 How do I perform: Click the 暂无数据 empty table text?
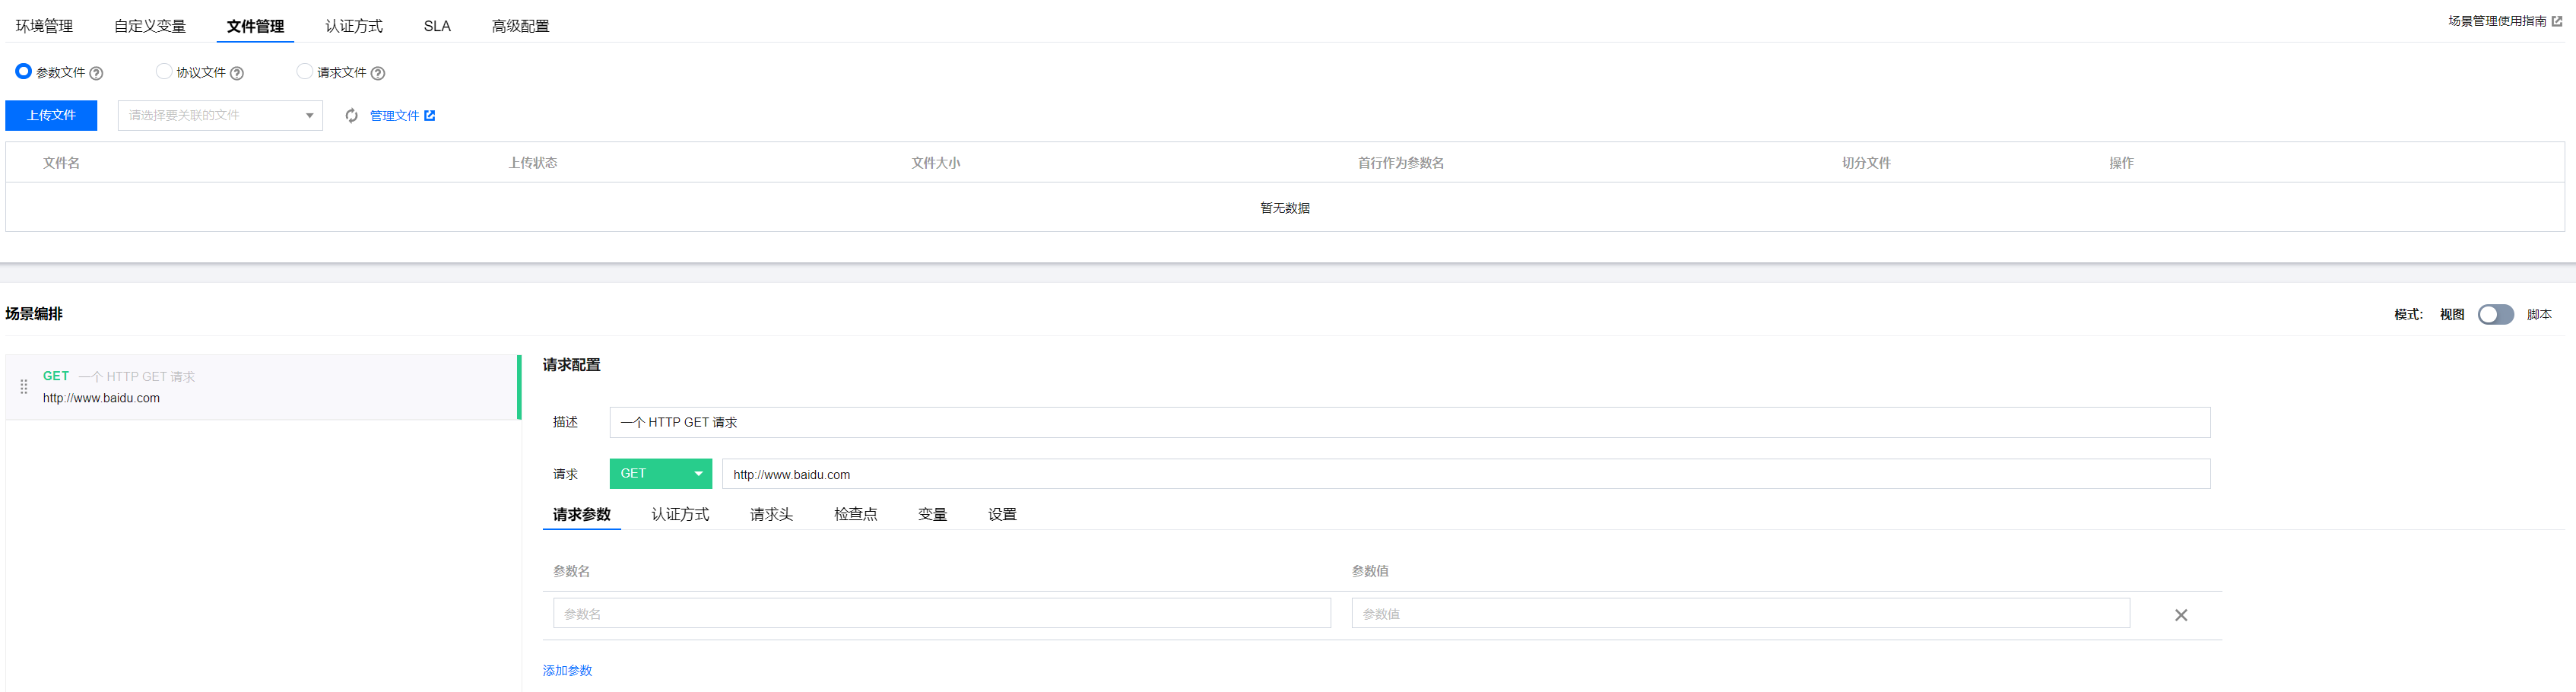click(x=1285, y=208)
